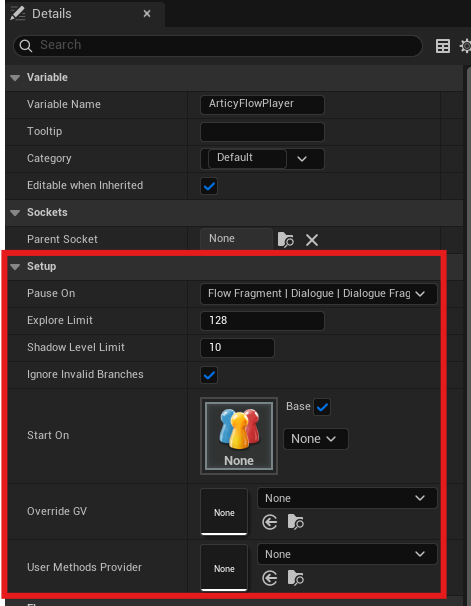This screenshot has height=606, width=471.
Task: Close the Details tab
Action: click(x=147, y=14)
